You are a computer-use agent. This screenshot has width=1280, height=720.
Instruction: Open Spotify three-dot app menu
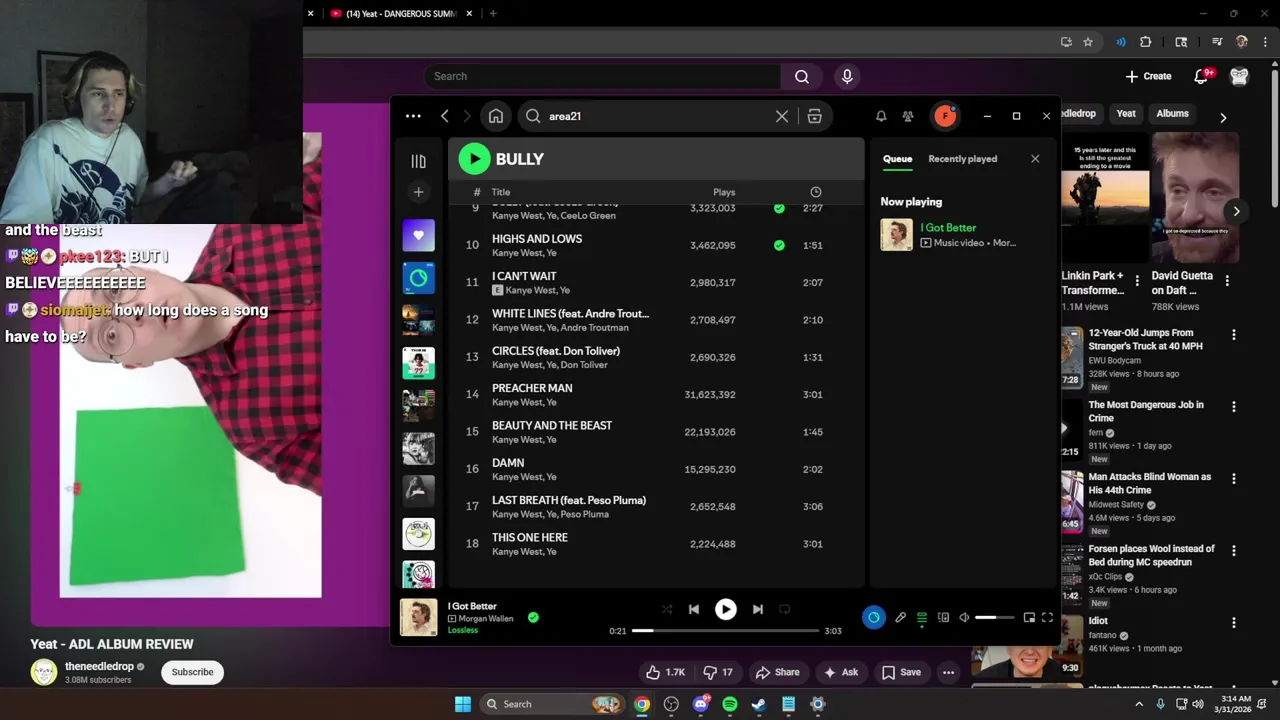tap(413, 116)
